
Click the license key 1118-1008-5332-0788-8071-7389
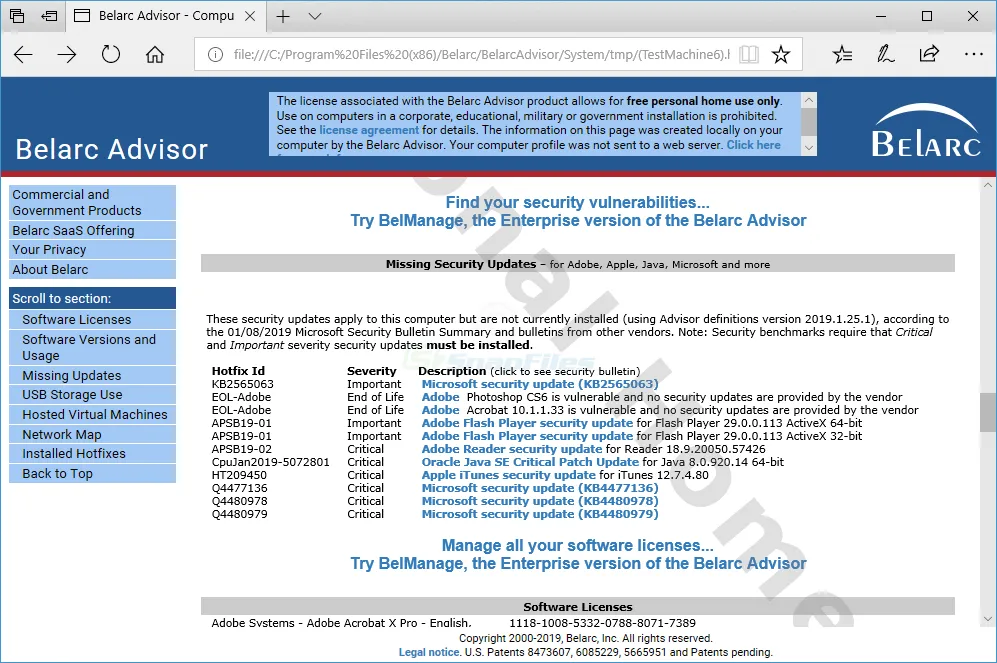(x=602, y=623)
